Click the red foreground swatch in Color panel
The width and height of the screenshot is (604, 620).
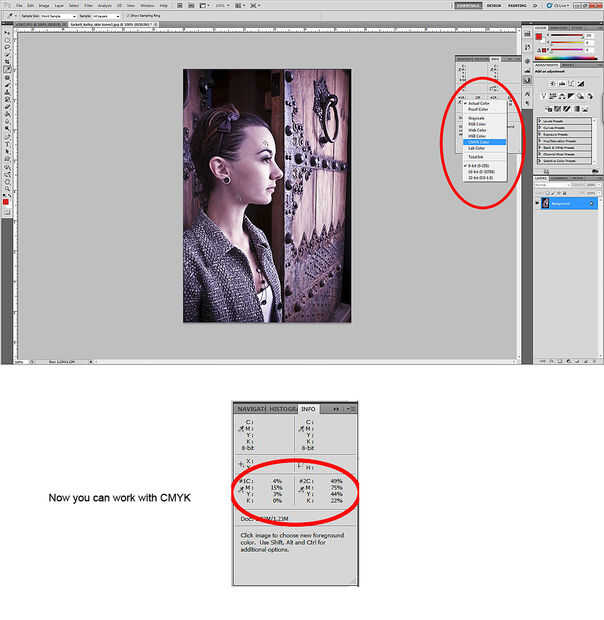click(x=539, y=36)
